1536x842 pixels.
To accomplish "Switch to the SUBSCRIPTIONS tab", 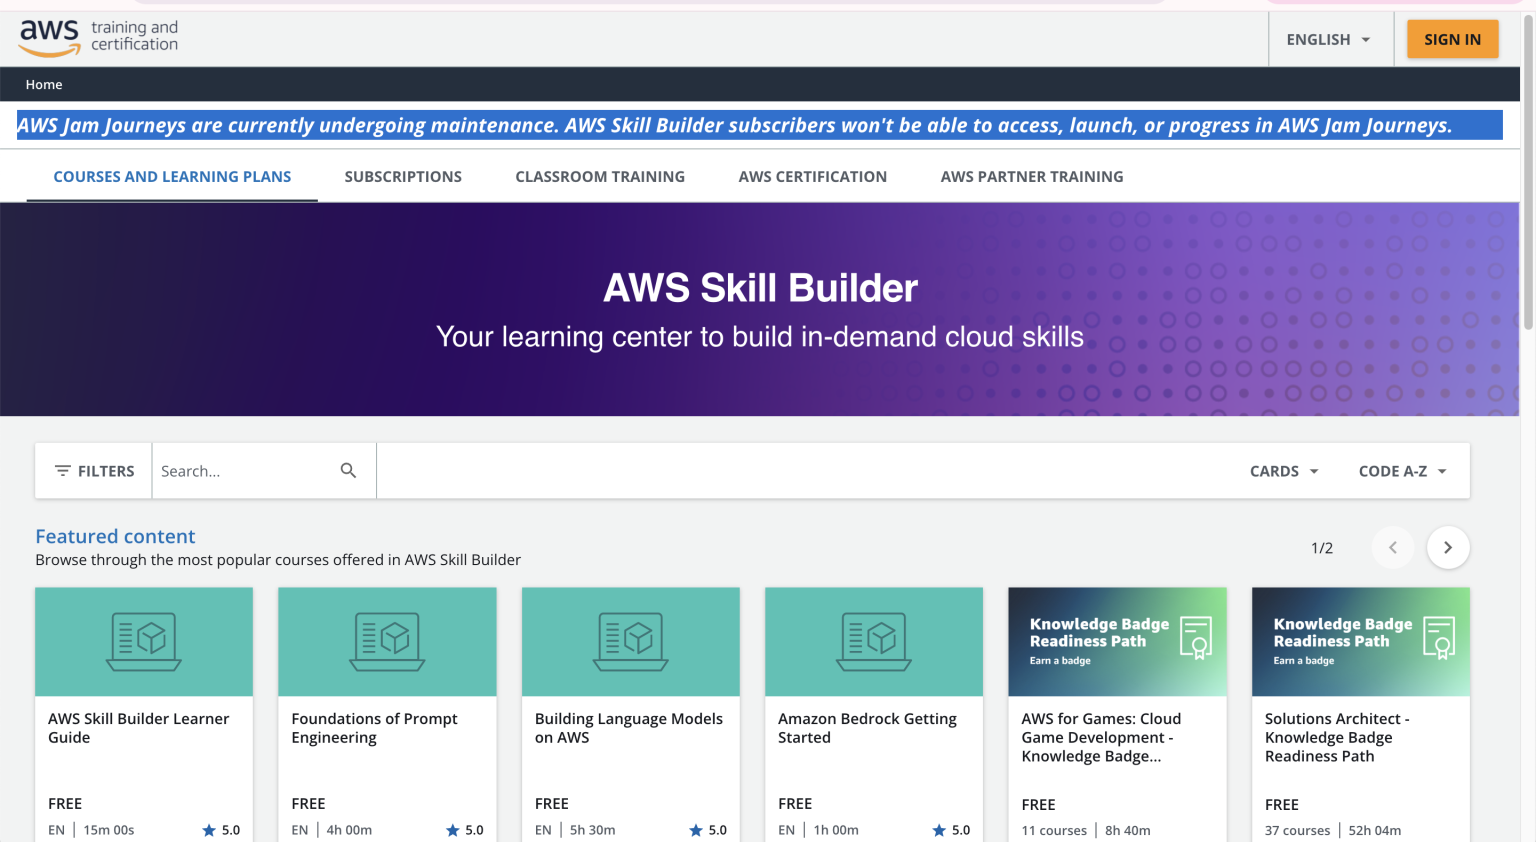I will tap(403, 176).
